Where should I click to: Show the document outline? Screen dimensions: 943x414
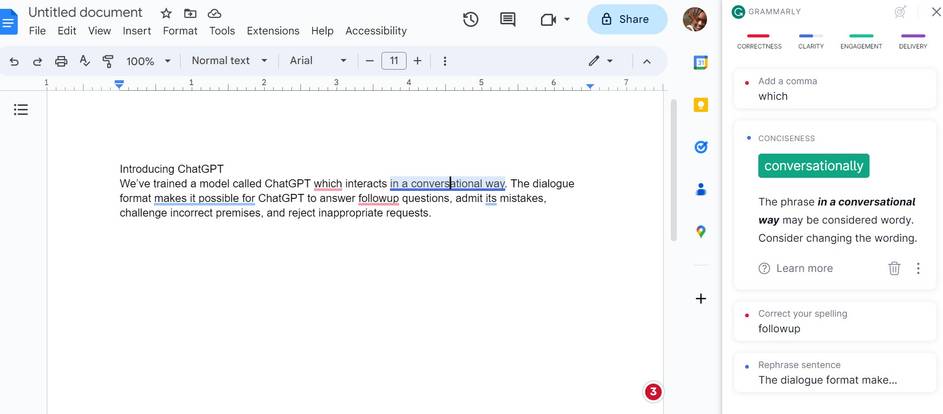[x=20, y=109]
